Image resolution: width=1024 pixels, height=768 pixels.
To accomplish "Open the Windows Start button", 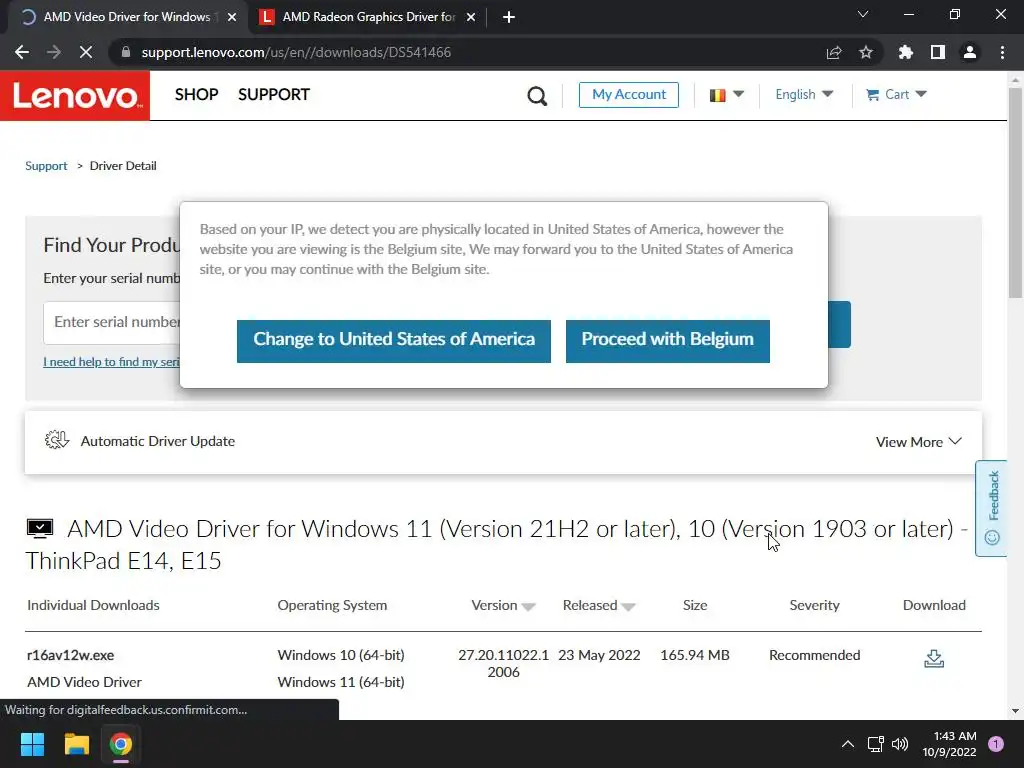I will [x=32, y=744].
